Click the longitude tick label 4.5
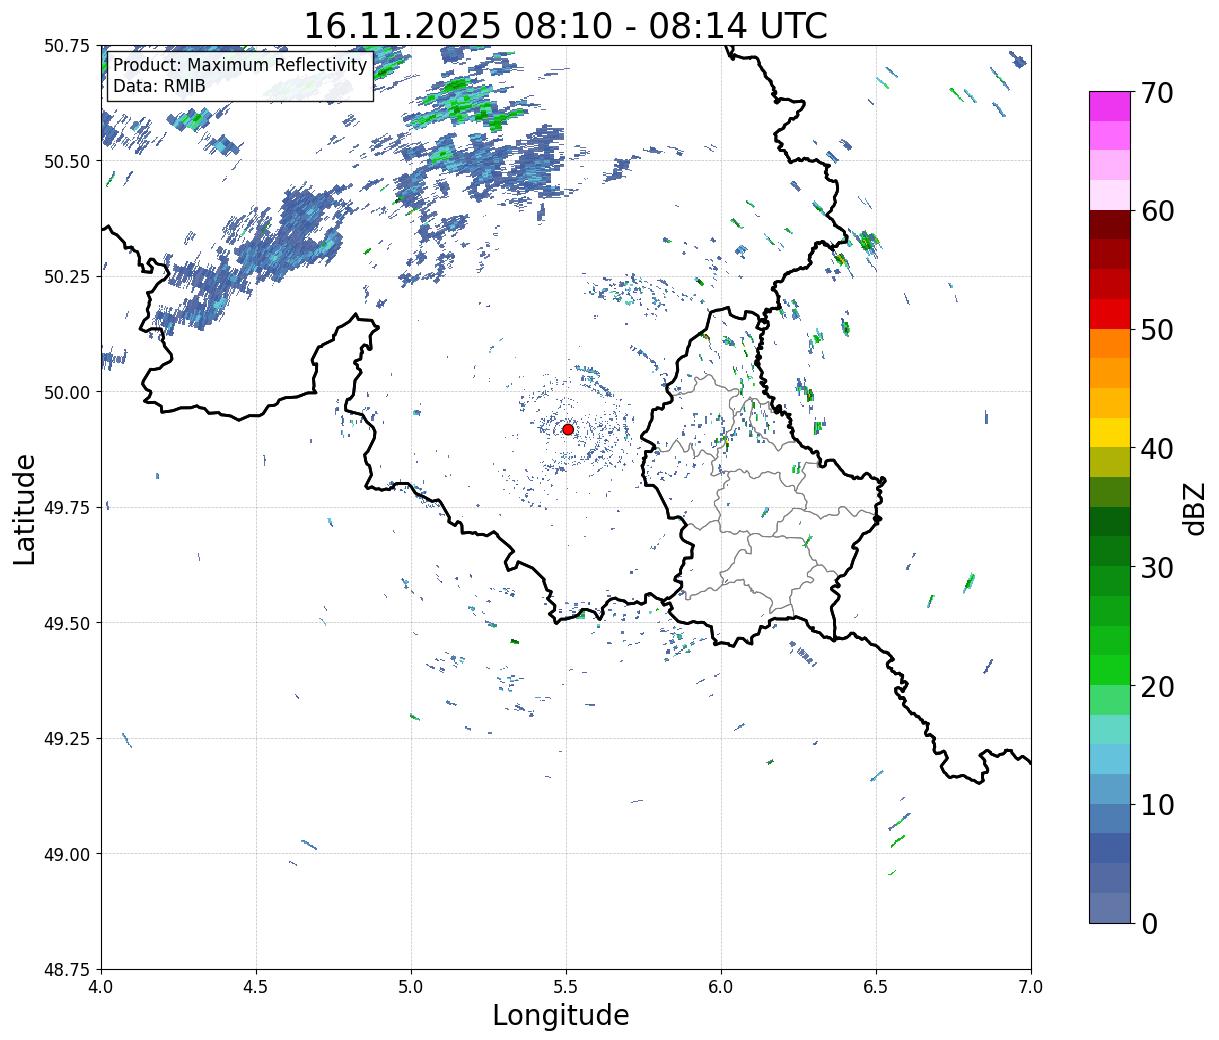 point(256,986)
